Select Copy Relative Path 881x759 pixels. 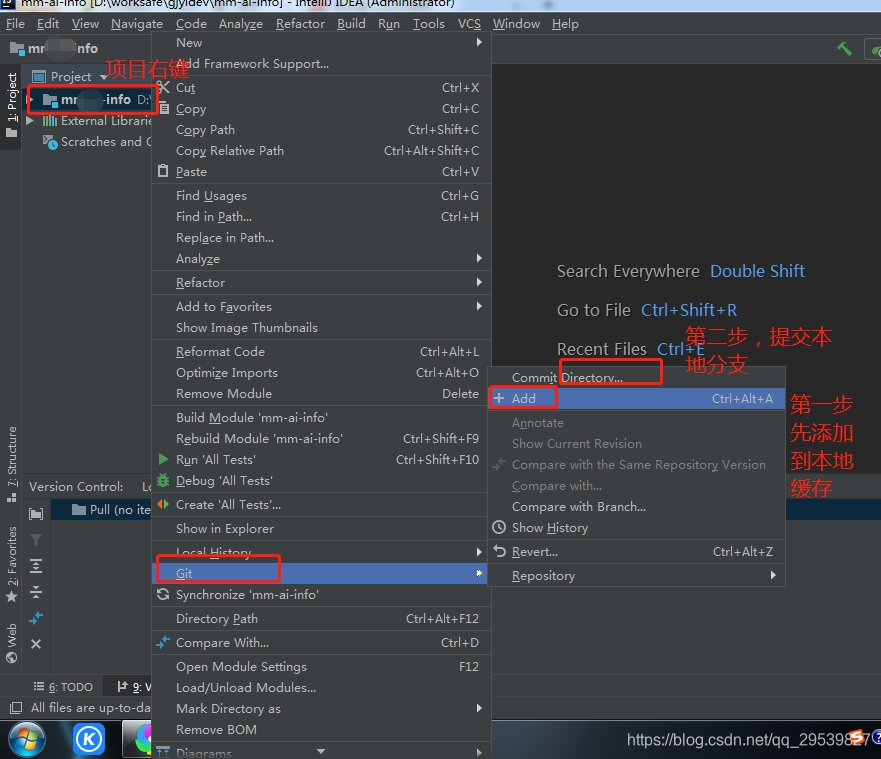pos(319,151)
